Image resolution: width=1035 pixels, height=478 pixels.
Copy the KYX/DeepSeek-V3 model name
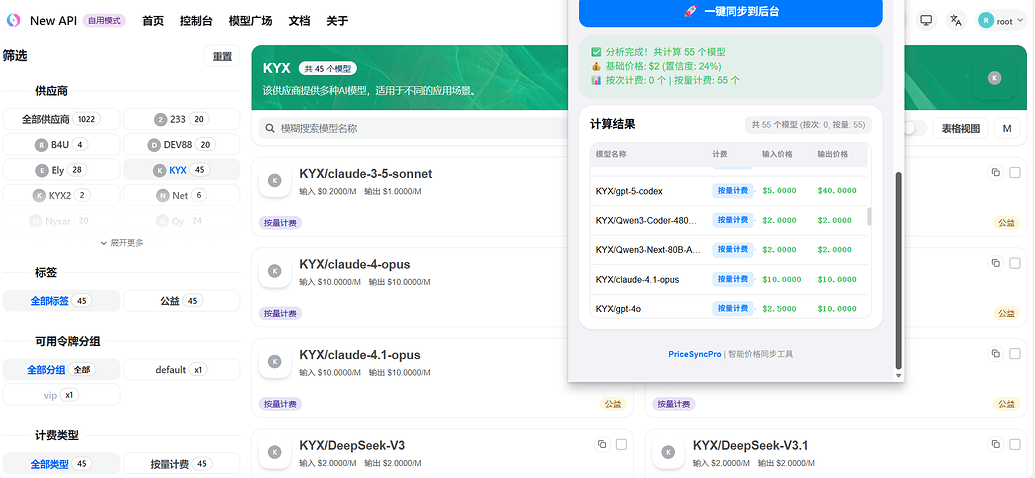601,444
